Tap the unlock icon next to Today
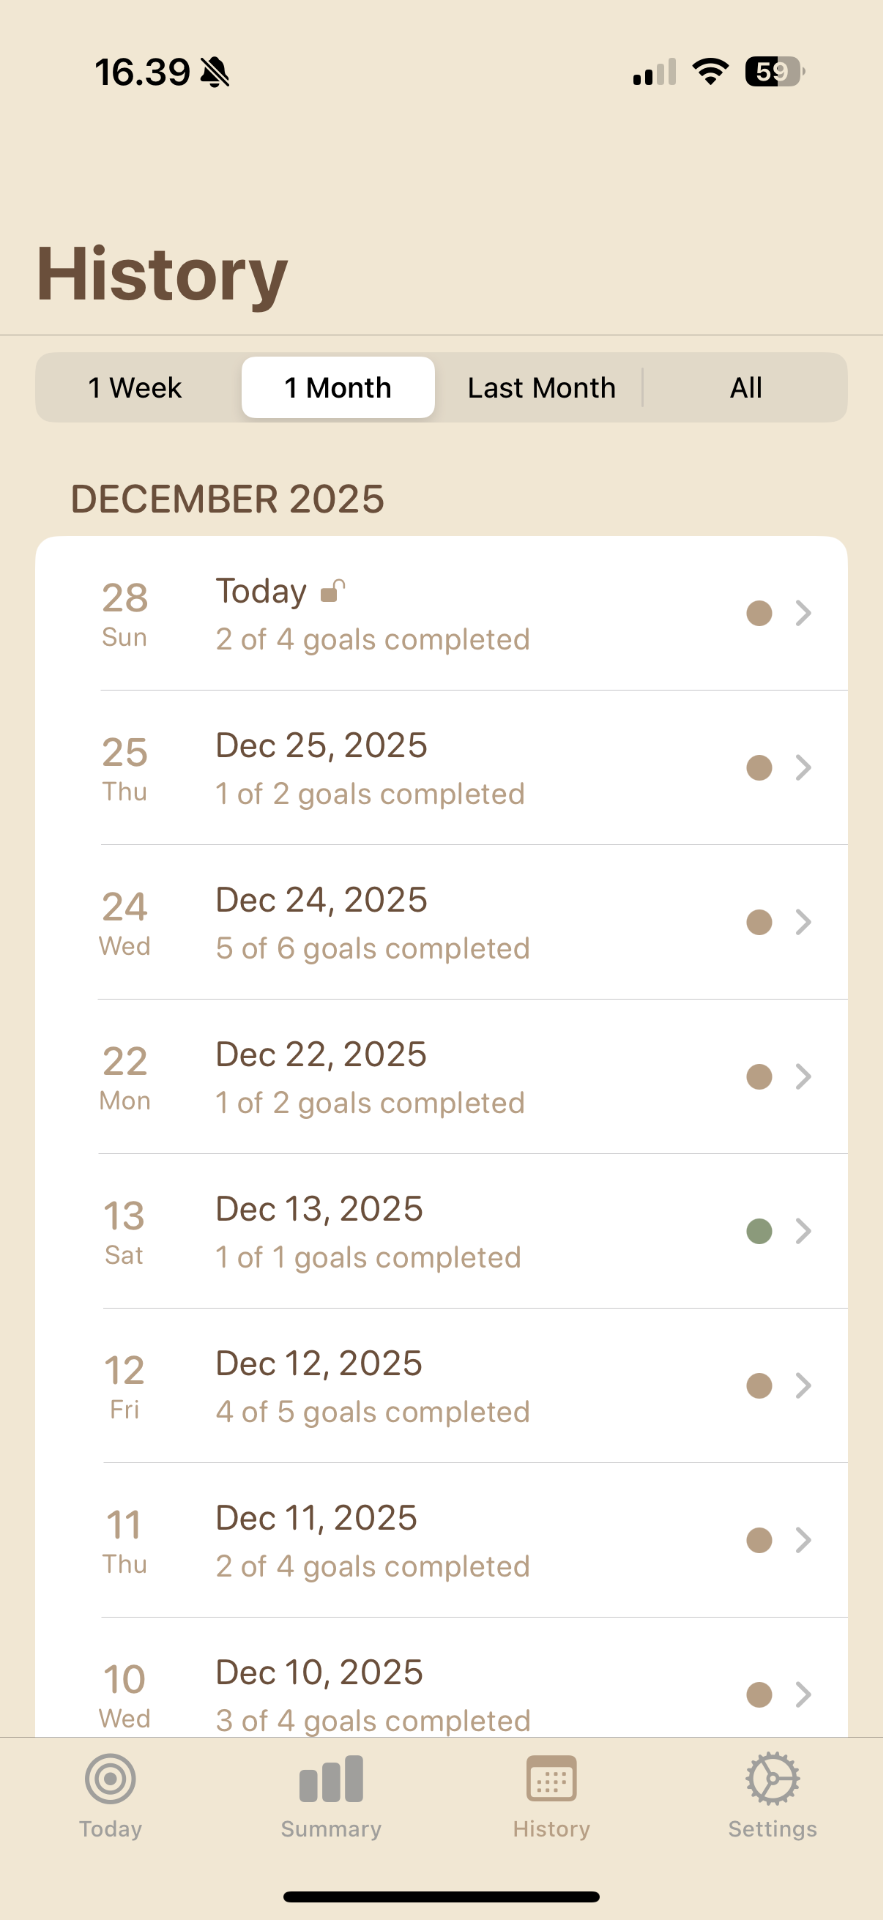 point(333,591)
